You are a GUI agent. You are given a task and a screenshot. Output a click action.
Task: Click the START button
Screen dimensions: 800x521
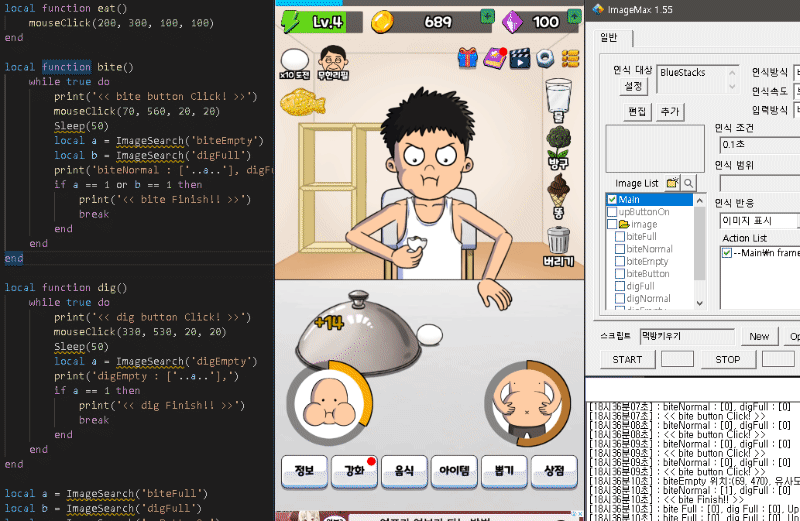coord(627,360)
